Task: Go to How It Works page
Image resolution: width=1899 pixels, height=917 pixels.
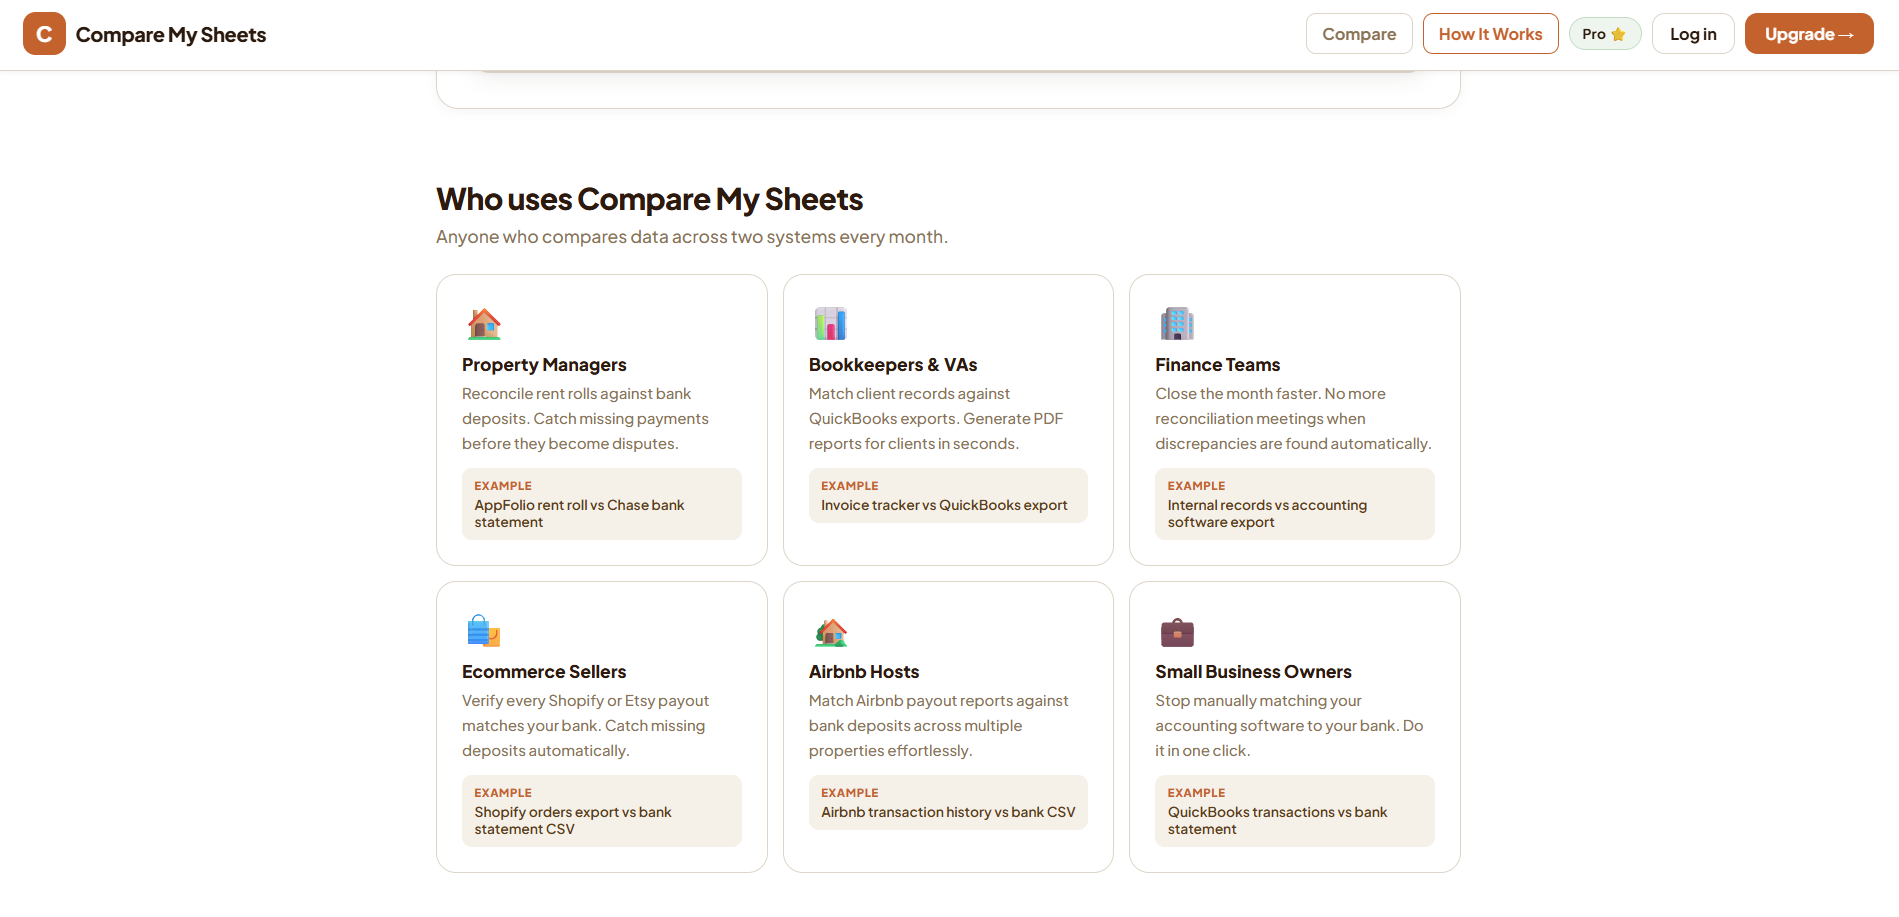Action: (x=1490, y=34)
